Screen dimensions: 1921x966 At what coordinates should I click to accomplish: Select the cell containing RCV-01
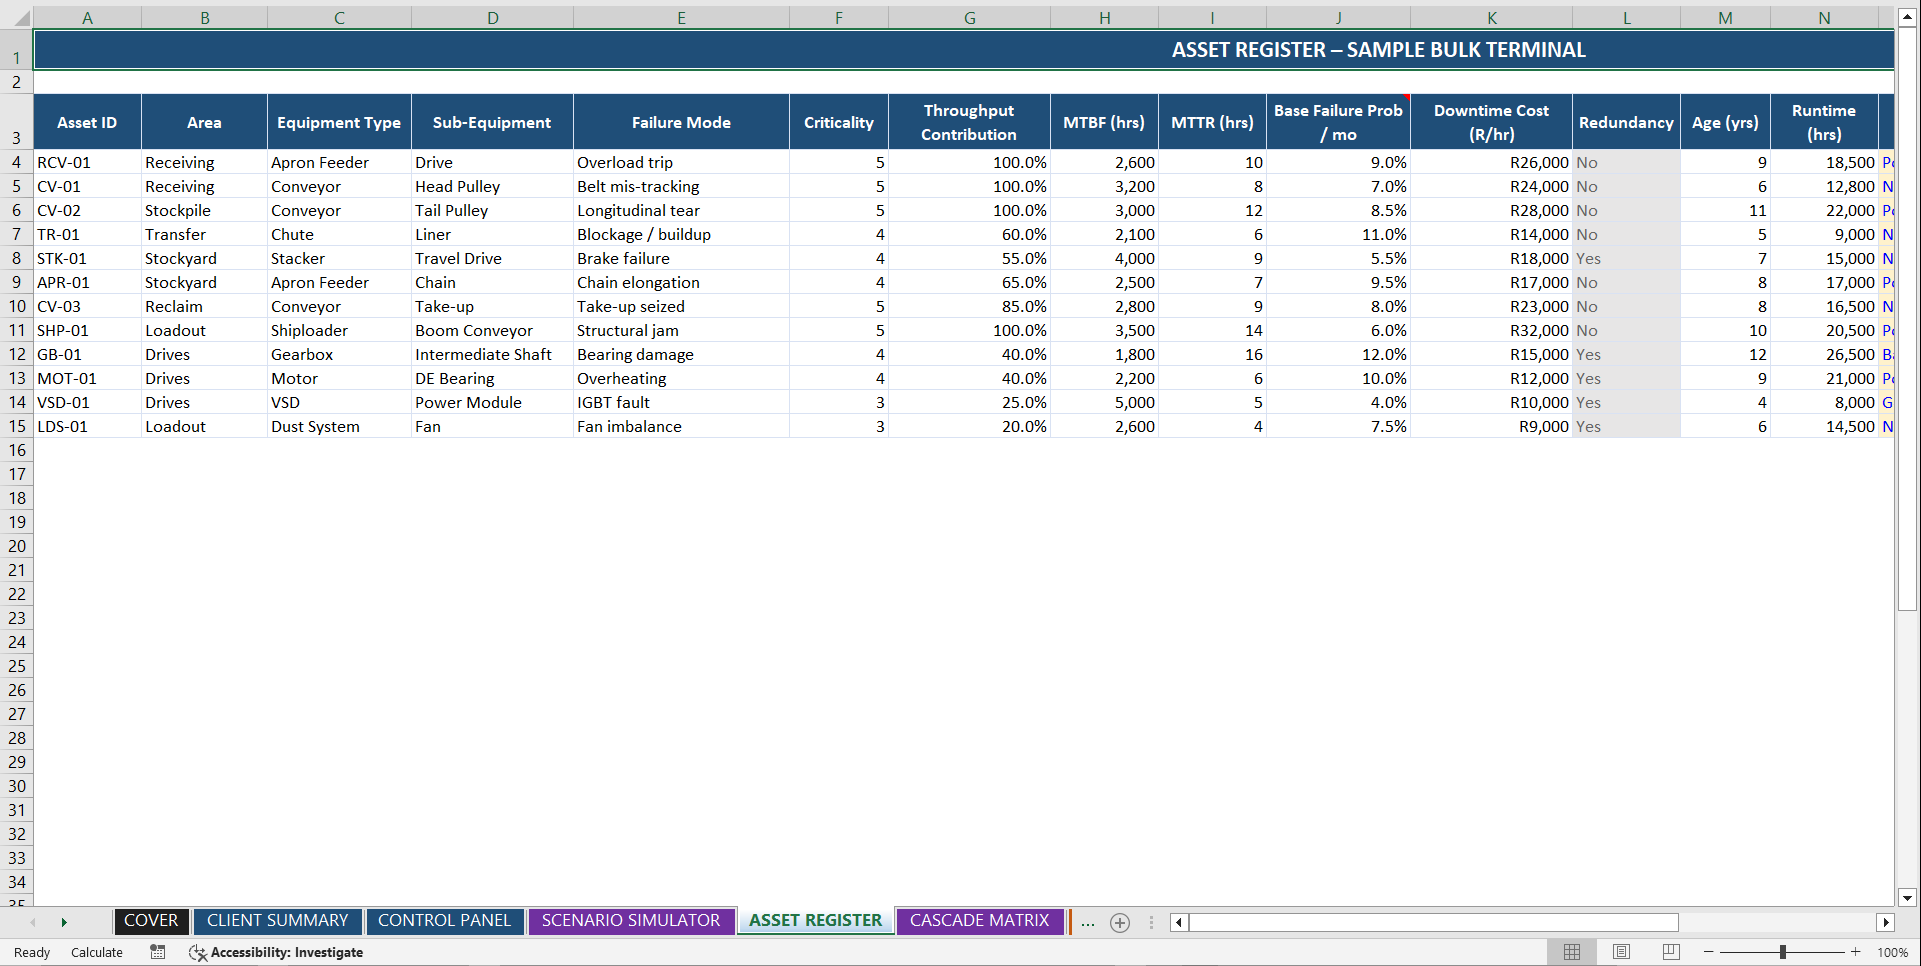click(x=87, y=162)
